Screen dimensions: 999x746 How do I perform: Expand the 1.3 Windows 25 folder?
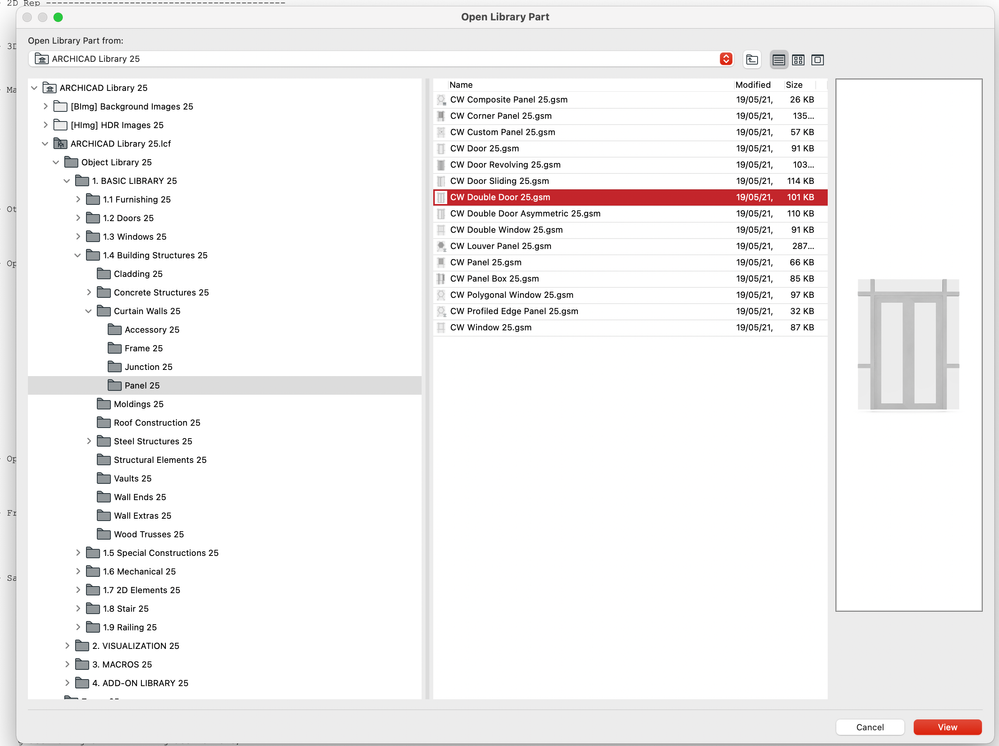coord(78,236)
